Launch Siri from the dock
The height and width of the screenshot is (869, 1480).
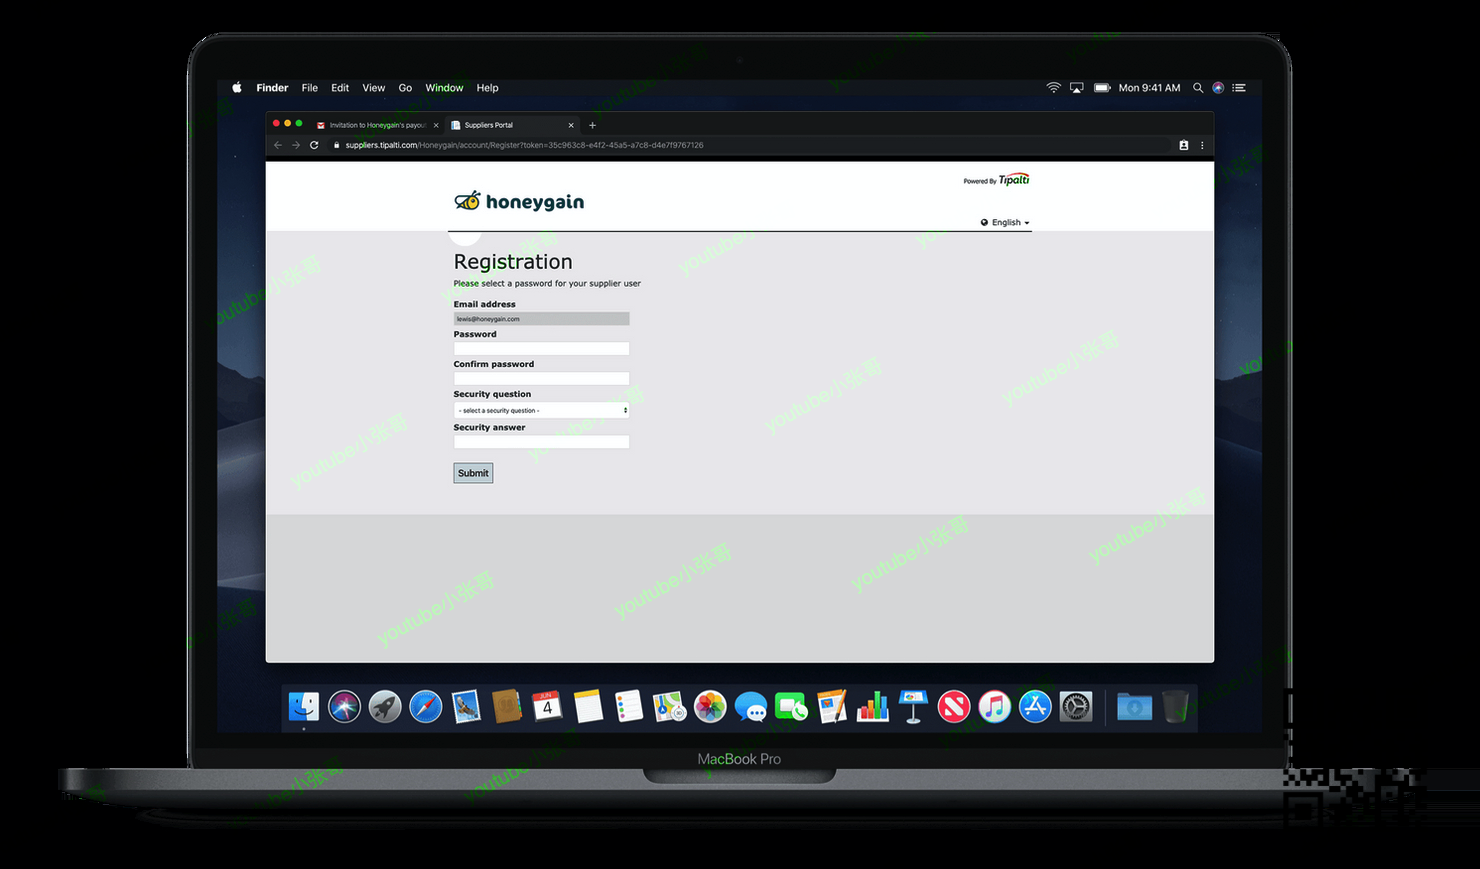[344, 706]
